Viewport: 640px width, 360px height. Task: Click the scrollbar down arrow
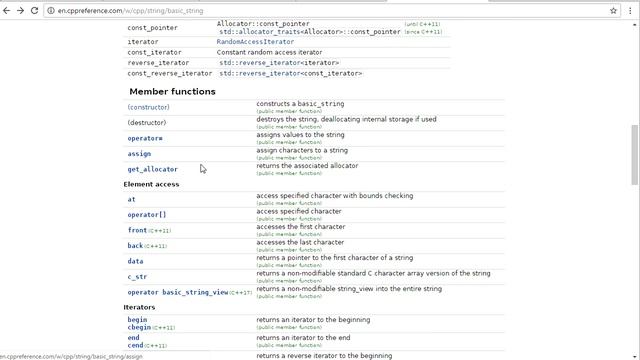click(x=634, y=356)
